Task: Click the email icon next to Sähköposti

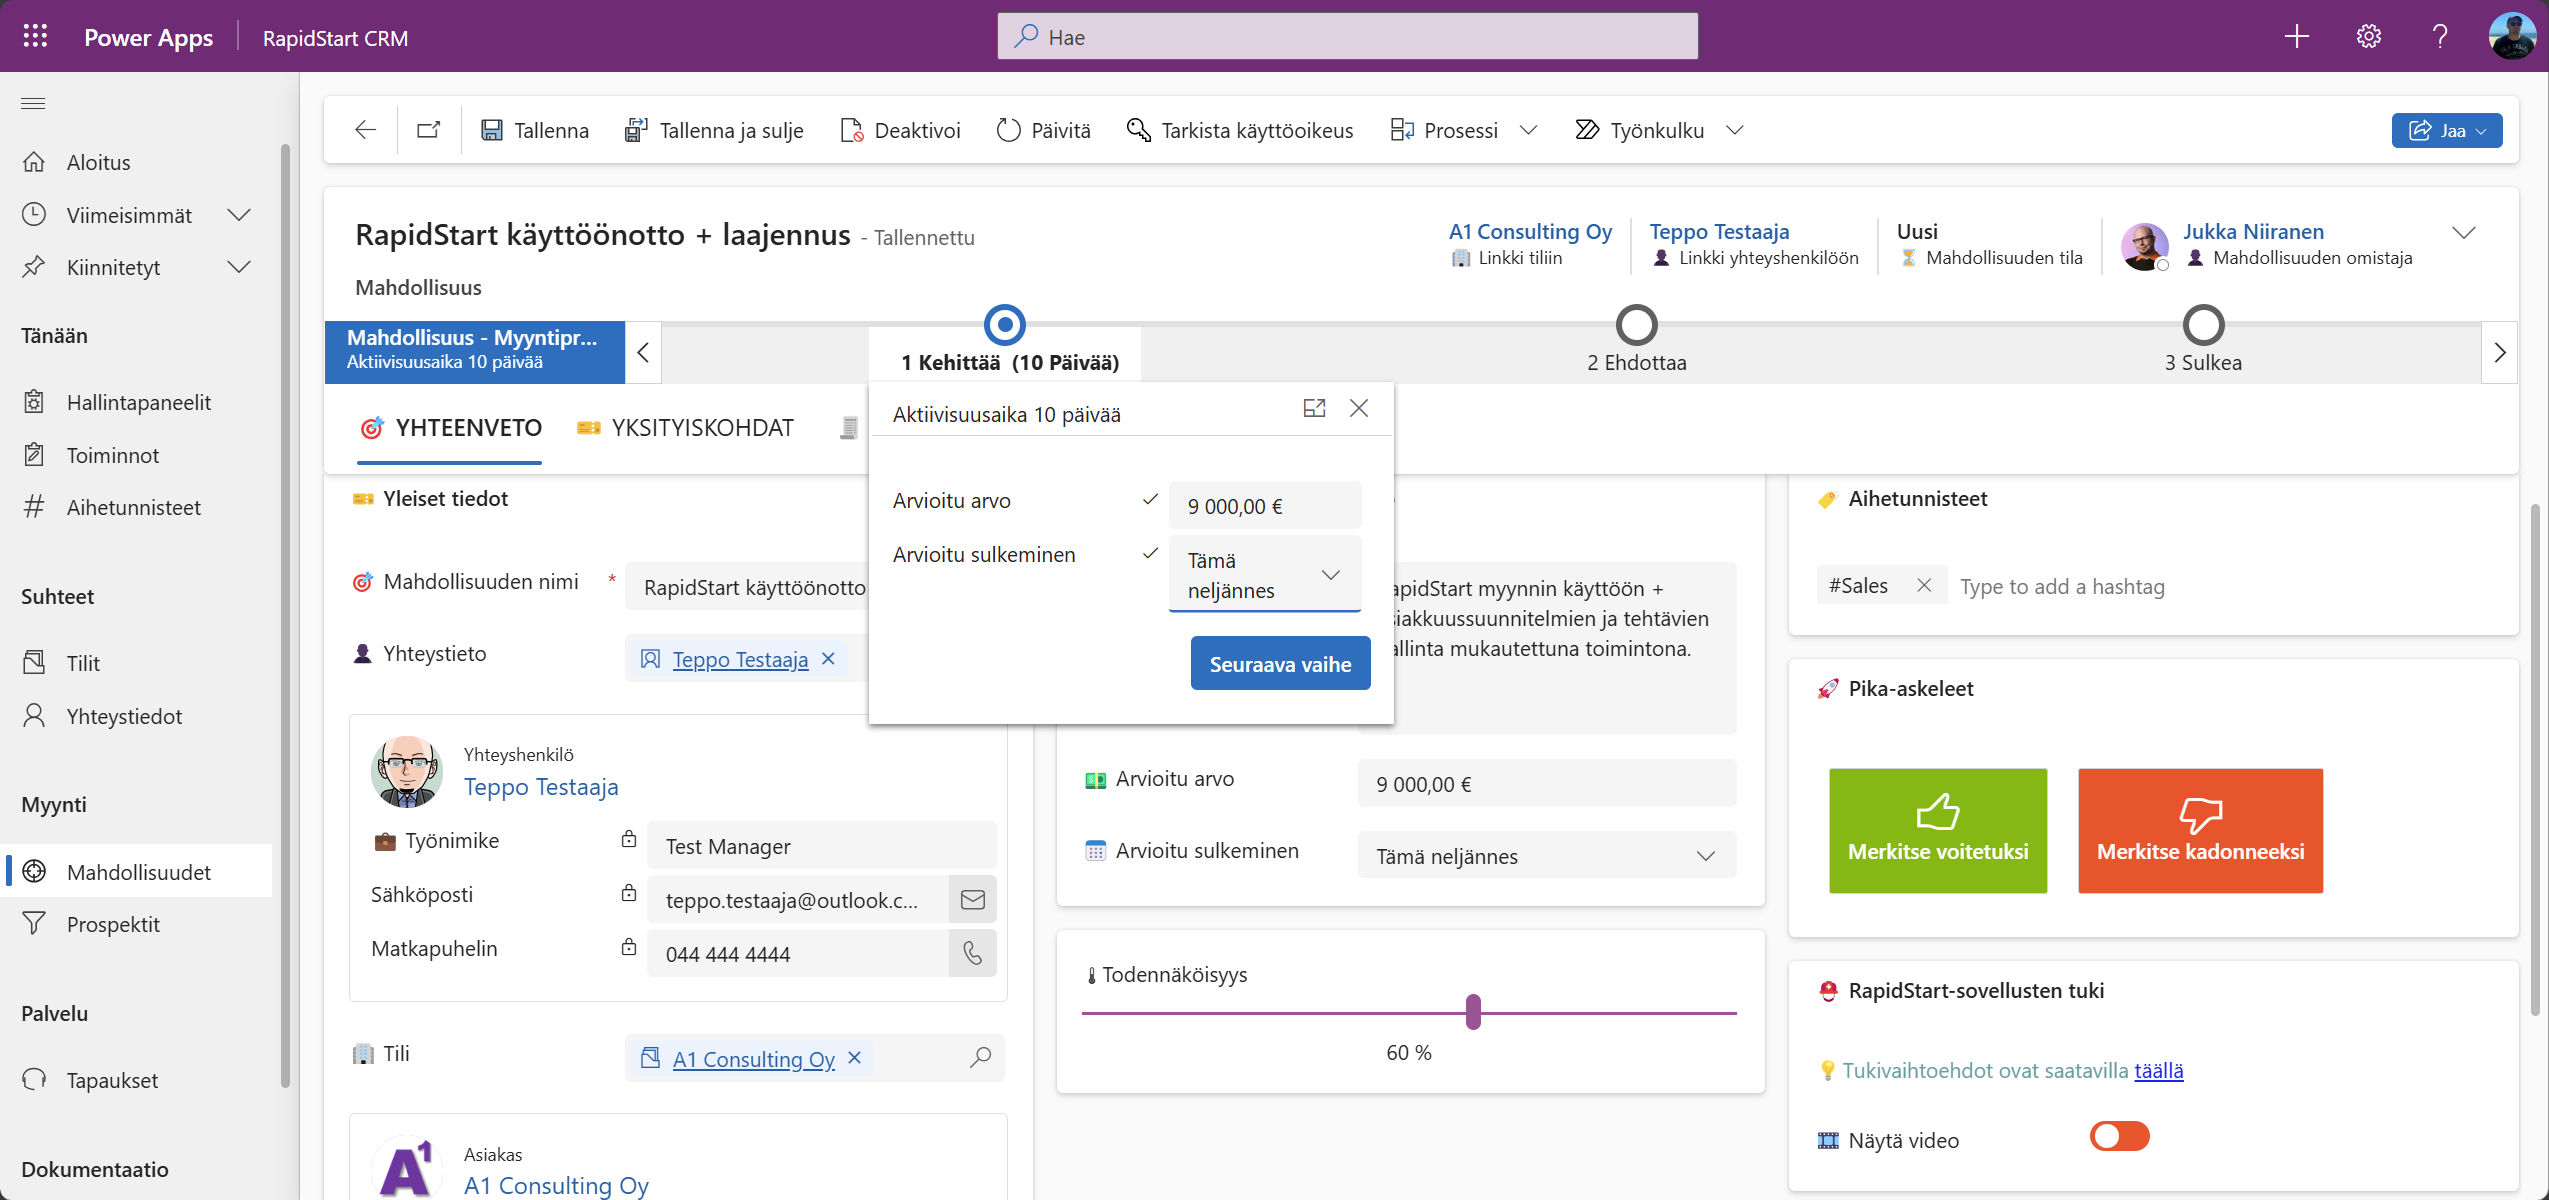Action: 972,900
